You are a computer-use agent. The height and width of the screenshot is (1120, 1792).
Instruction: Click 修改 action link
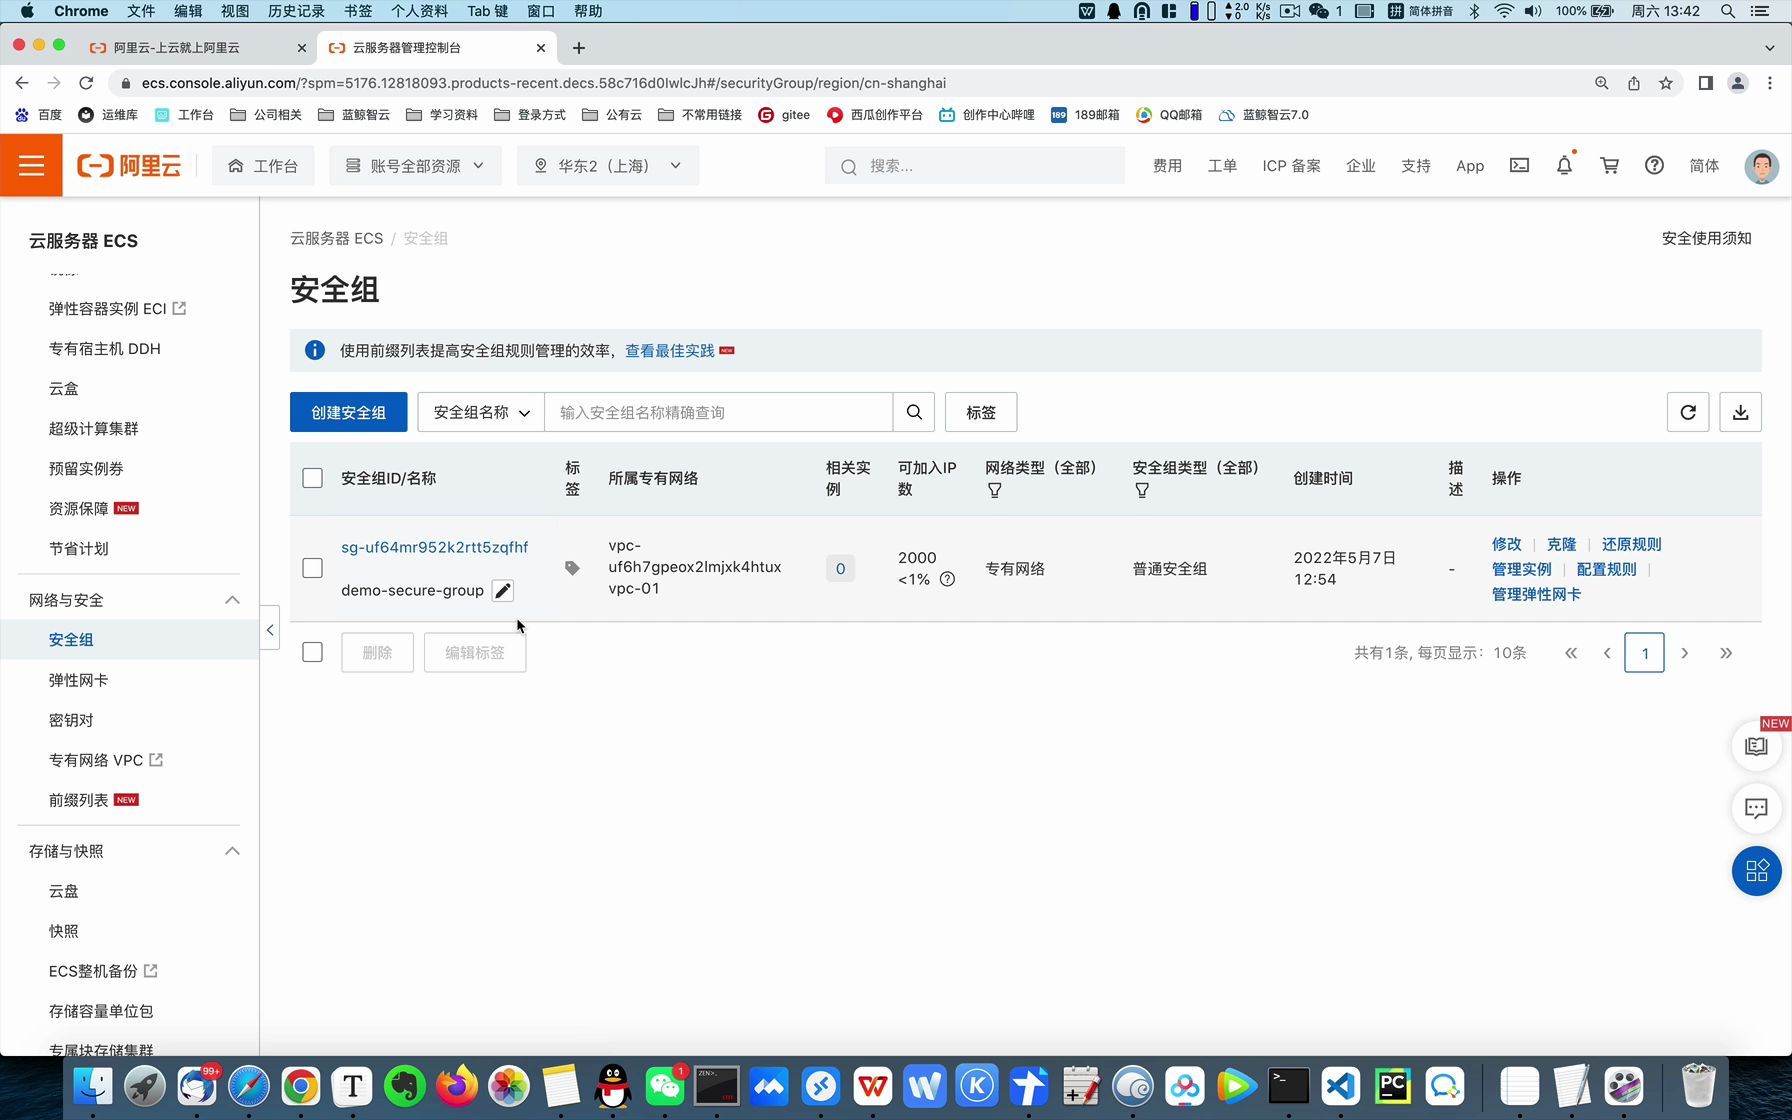click(x=1506, y=544)
